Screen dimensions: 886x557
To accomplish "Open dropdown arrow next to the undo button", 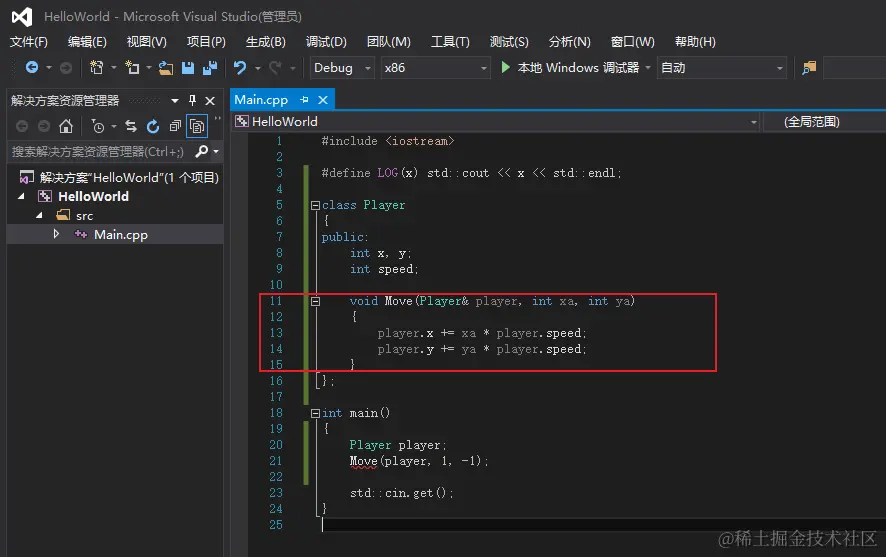I will [258, 68].
